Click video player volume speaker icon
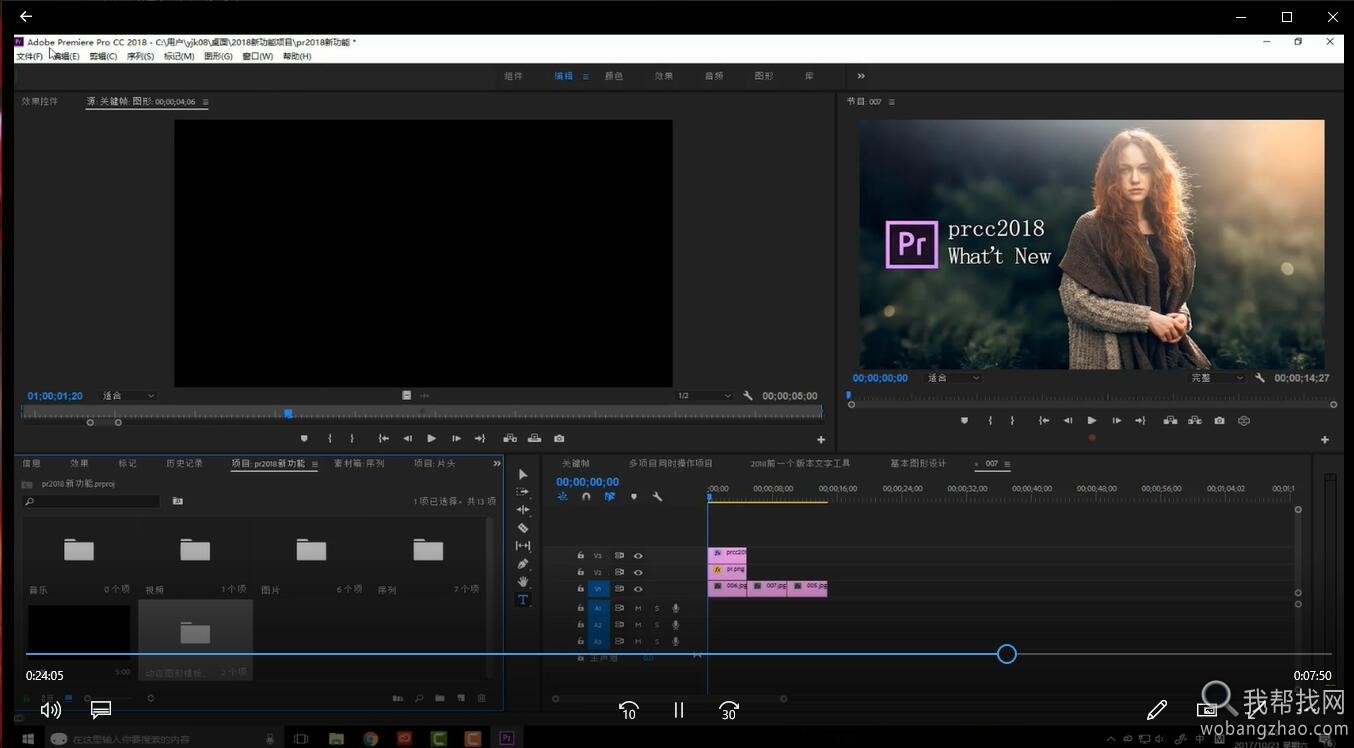This screenshot has height=748, width=1354. 51,710
